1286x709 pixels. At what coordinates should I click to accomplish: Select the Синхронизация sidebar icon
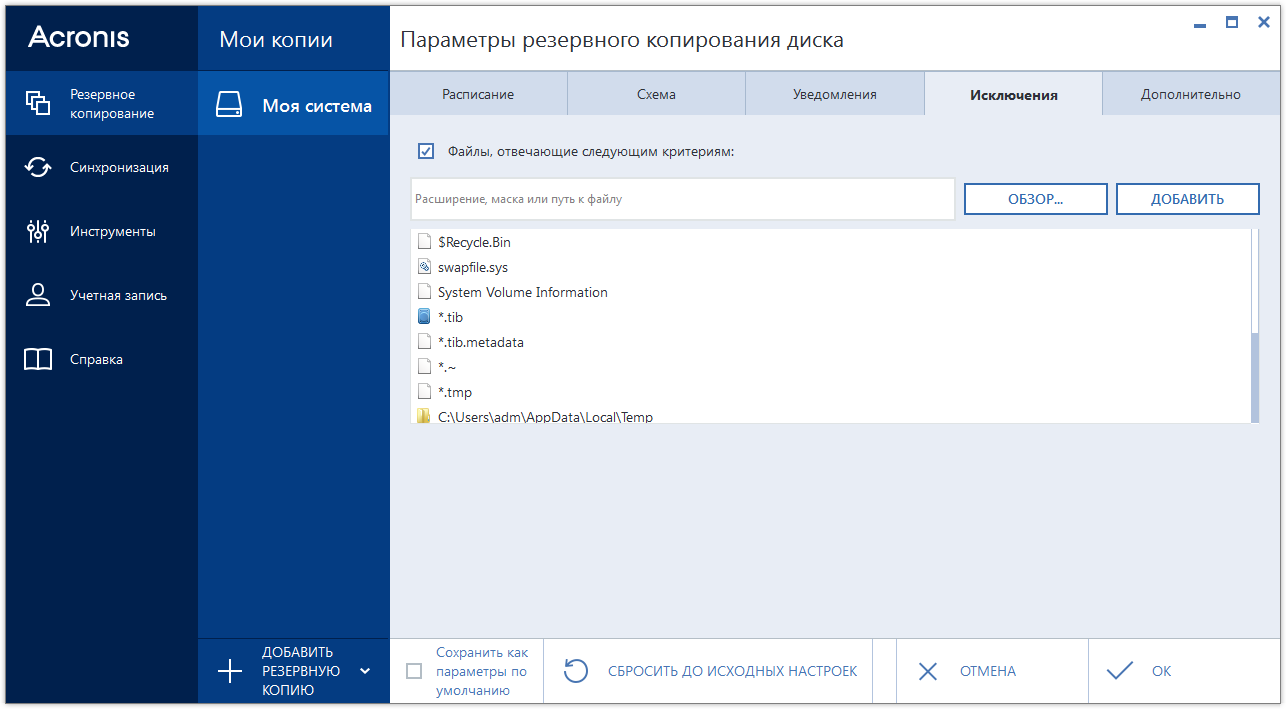(x=37, y=167)
